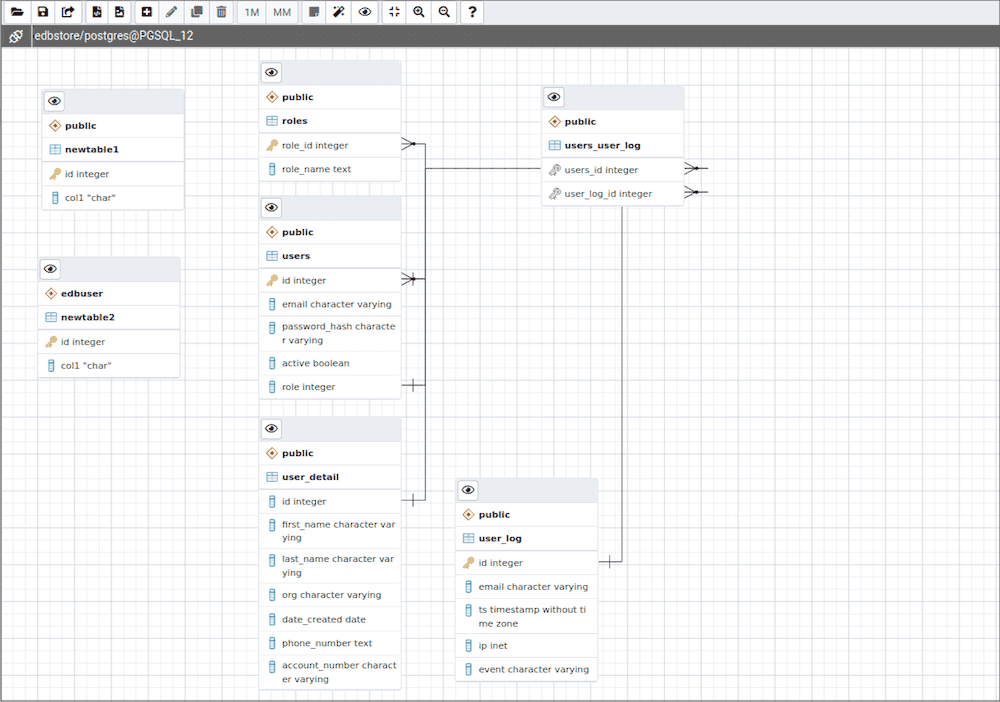
Task: Open the ERD help documentation
Action: coord(472,11)
